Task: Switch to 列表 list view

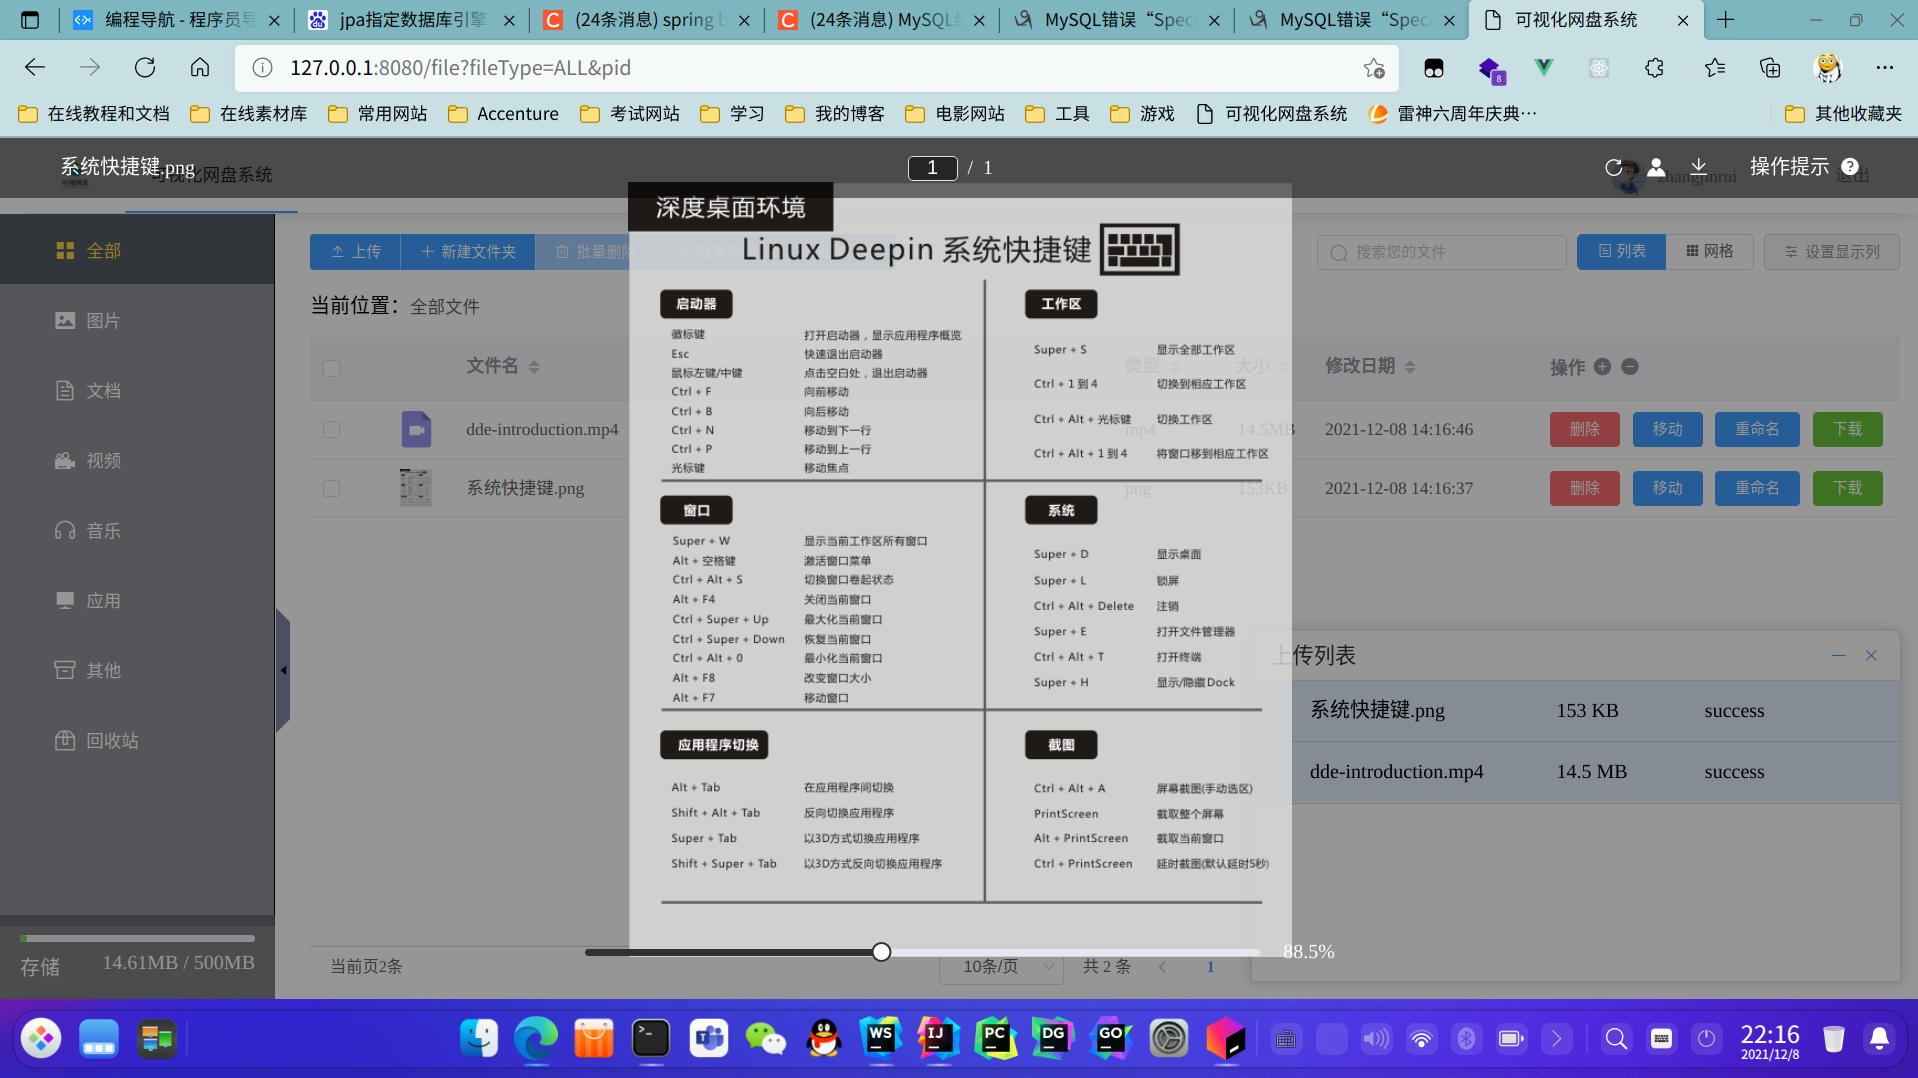Action: [1621, 252]
